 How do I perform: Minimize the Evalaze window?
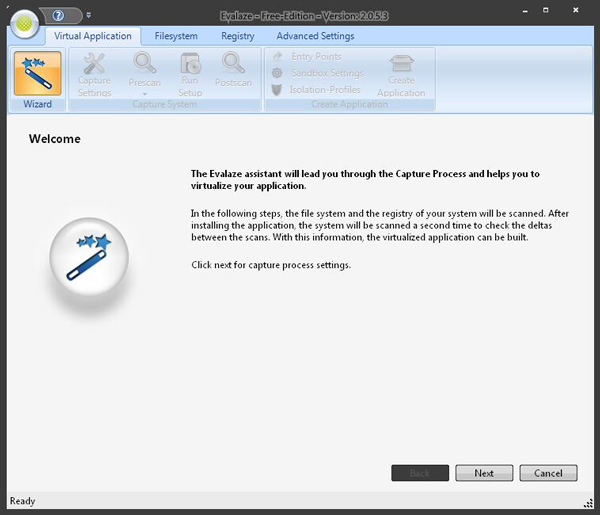click(525, 11)
